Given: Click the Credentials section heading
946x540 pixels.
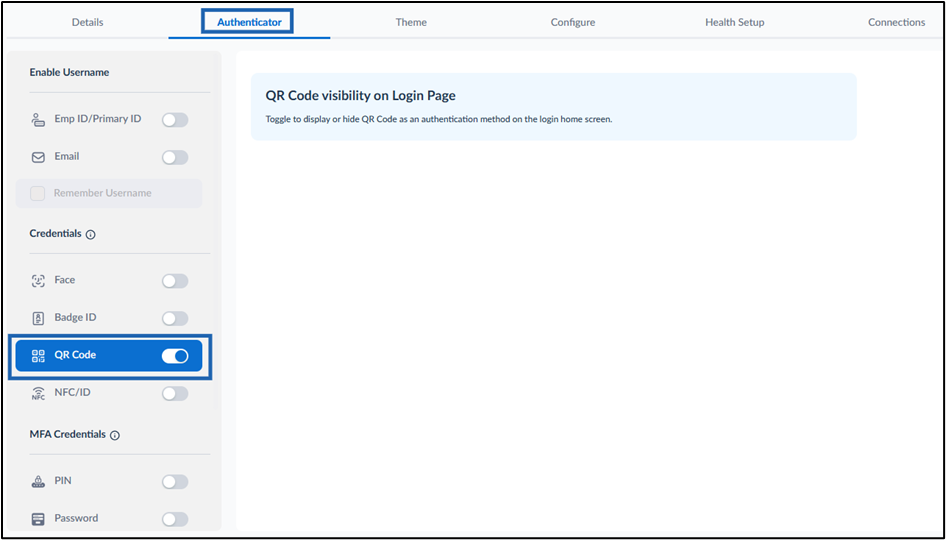Looking at the screenshot, I should [x=56, y=233].
